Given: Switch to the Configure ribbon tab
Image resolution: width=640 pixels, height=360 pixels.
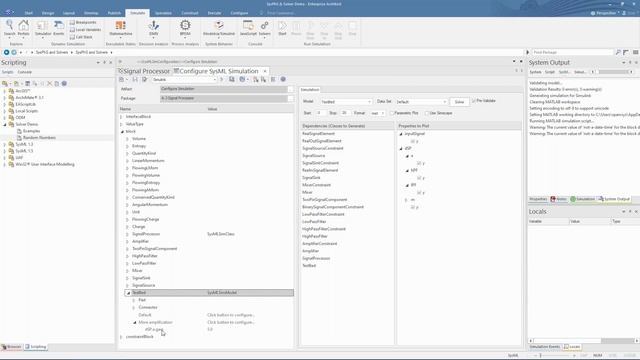Looking at the screenshot, I should [x=239, y=13].
